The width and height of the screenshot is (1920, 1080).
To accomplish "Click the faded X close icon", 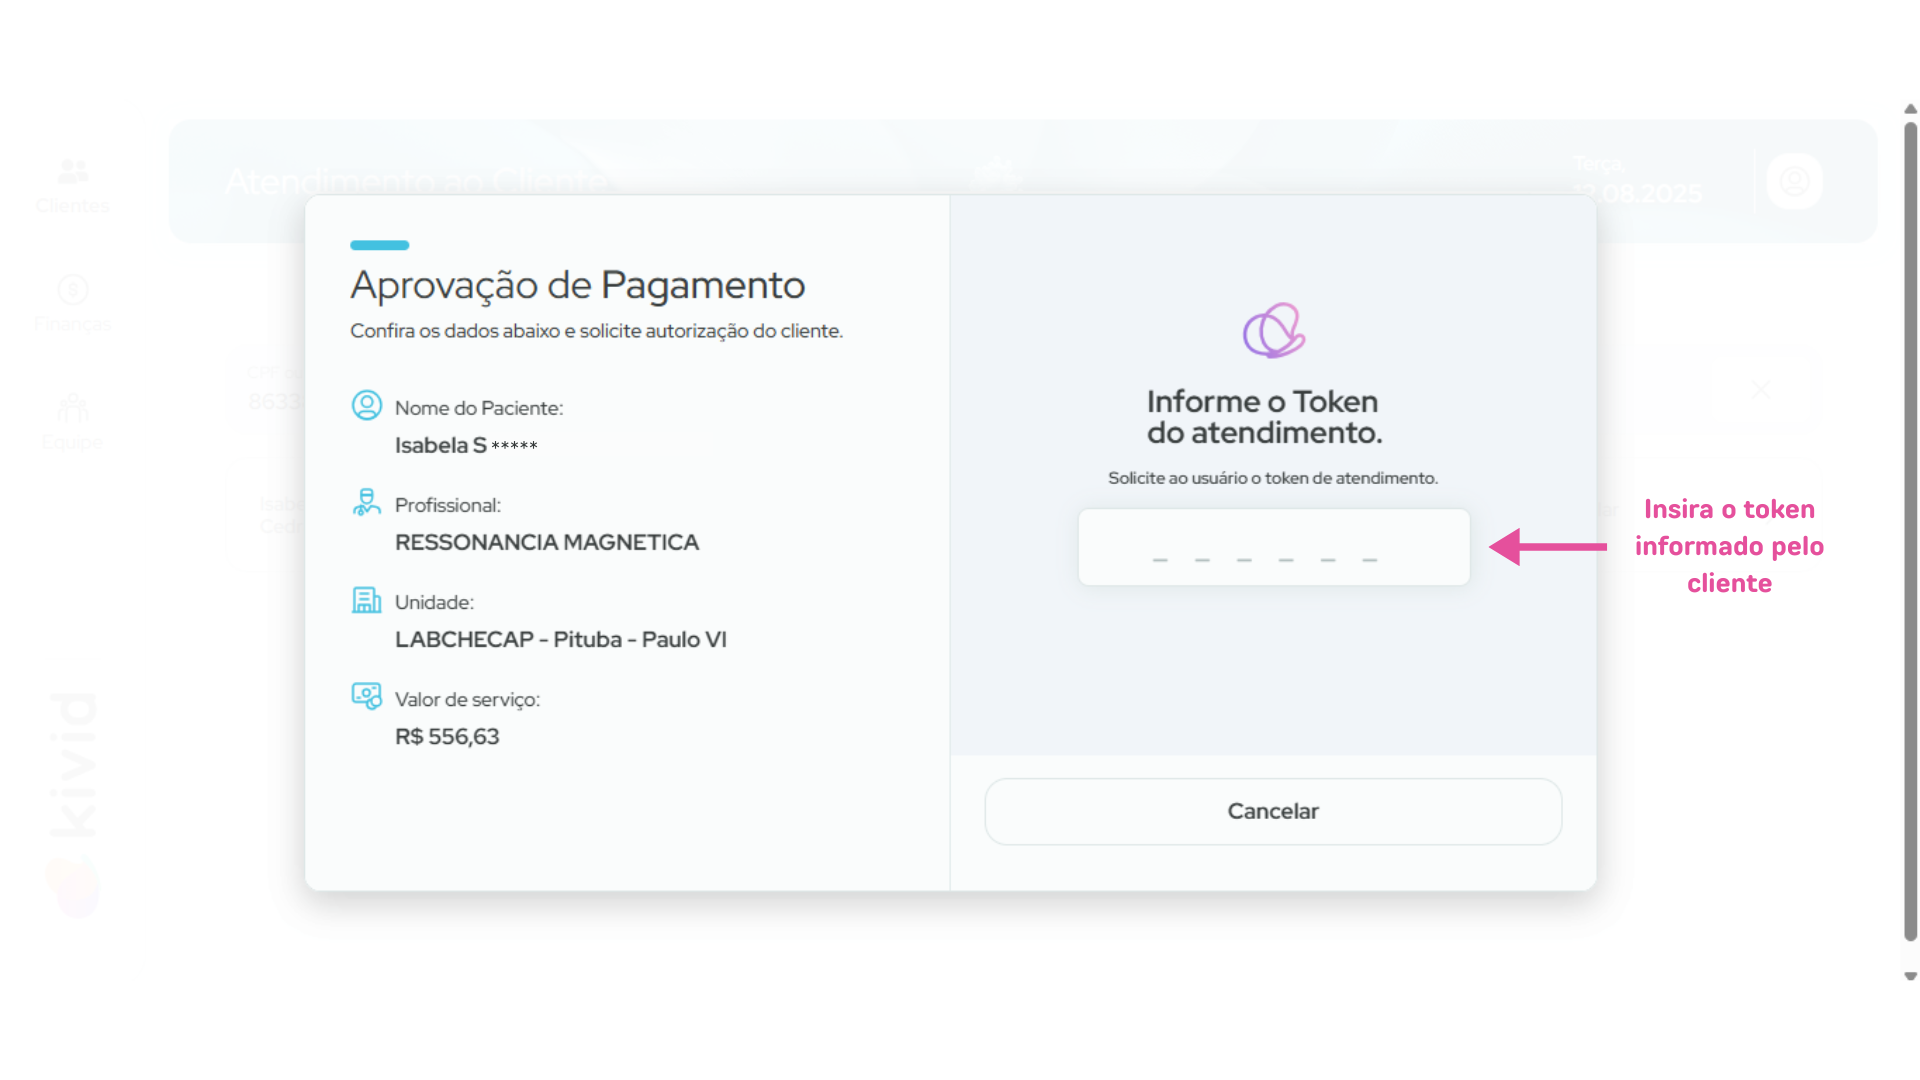I will (1761, 390).
